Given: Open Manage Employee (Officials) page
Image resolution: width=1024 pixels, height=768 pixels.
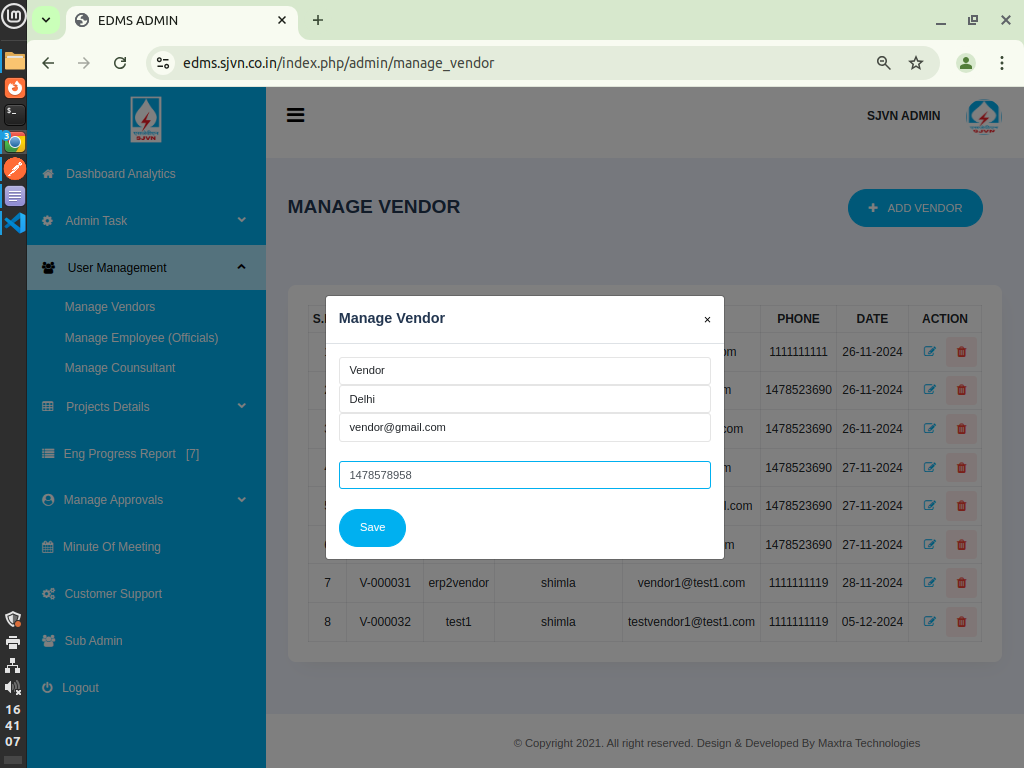Looking at the screenshot, I should click(141, 338).
